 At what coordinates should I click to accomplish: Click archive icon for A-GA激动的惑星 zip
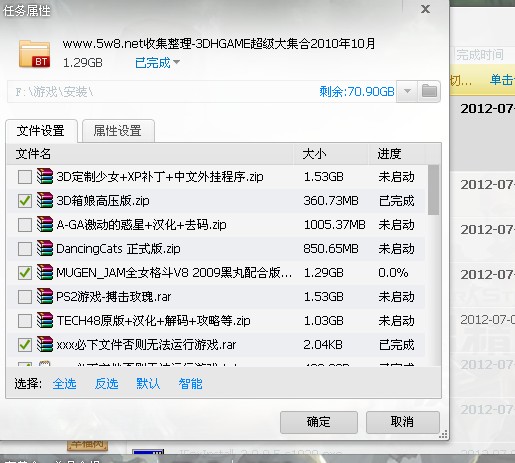45,224
